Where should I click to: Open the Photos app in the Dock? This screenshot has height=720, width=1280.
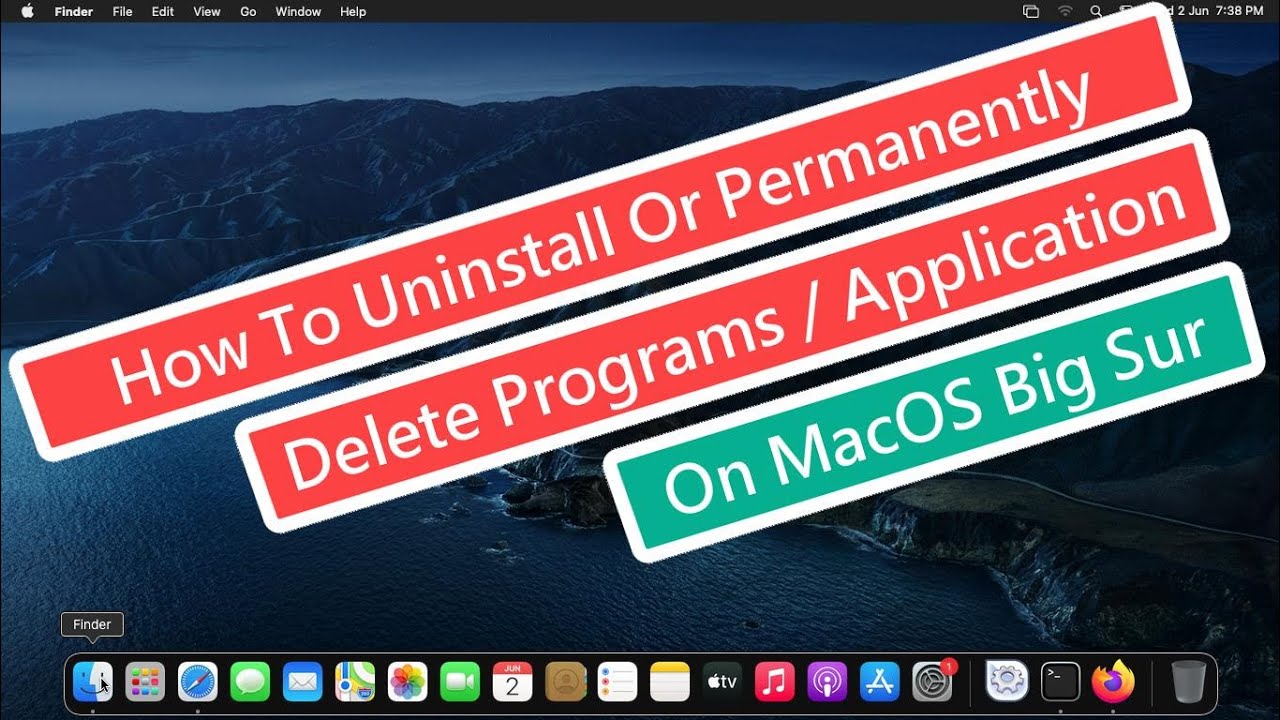[x=408, y=682]
